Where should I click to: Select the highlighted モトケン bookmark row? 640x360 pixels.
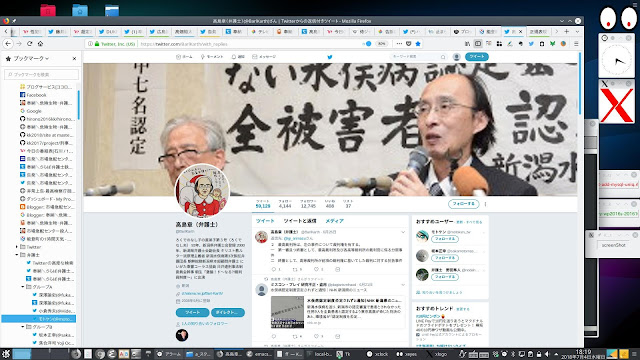tap(38, 319)
